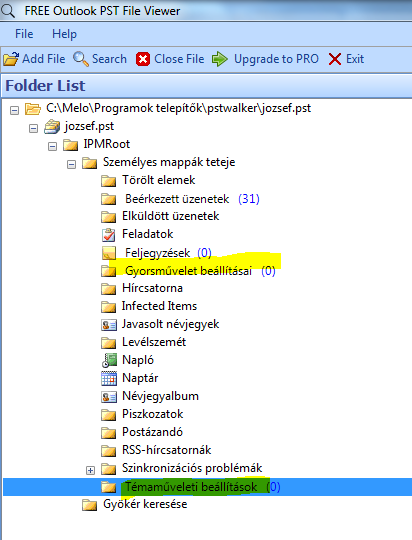Open the File menu
The width and height of the screenshot is (412, 540).
24,34
